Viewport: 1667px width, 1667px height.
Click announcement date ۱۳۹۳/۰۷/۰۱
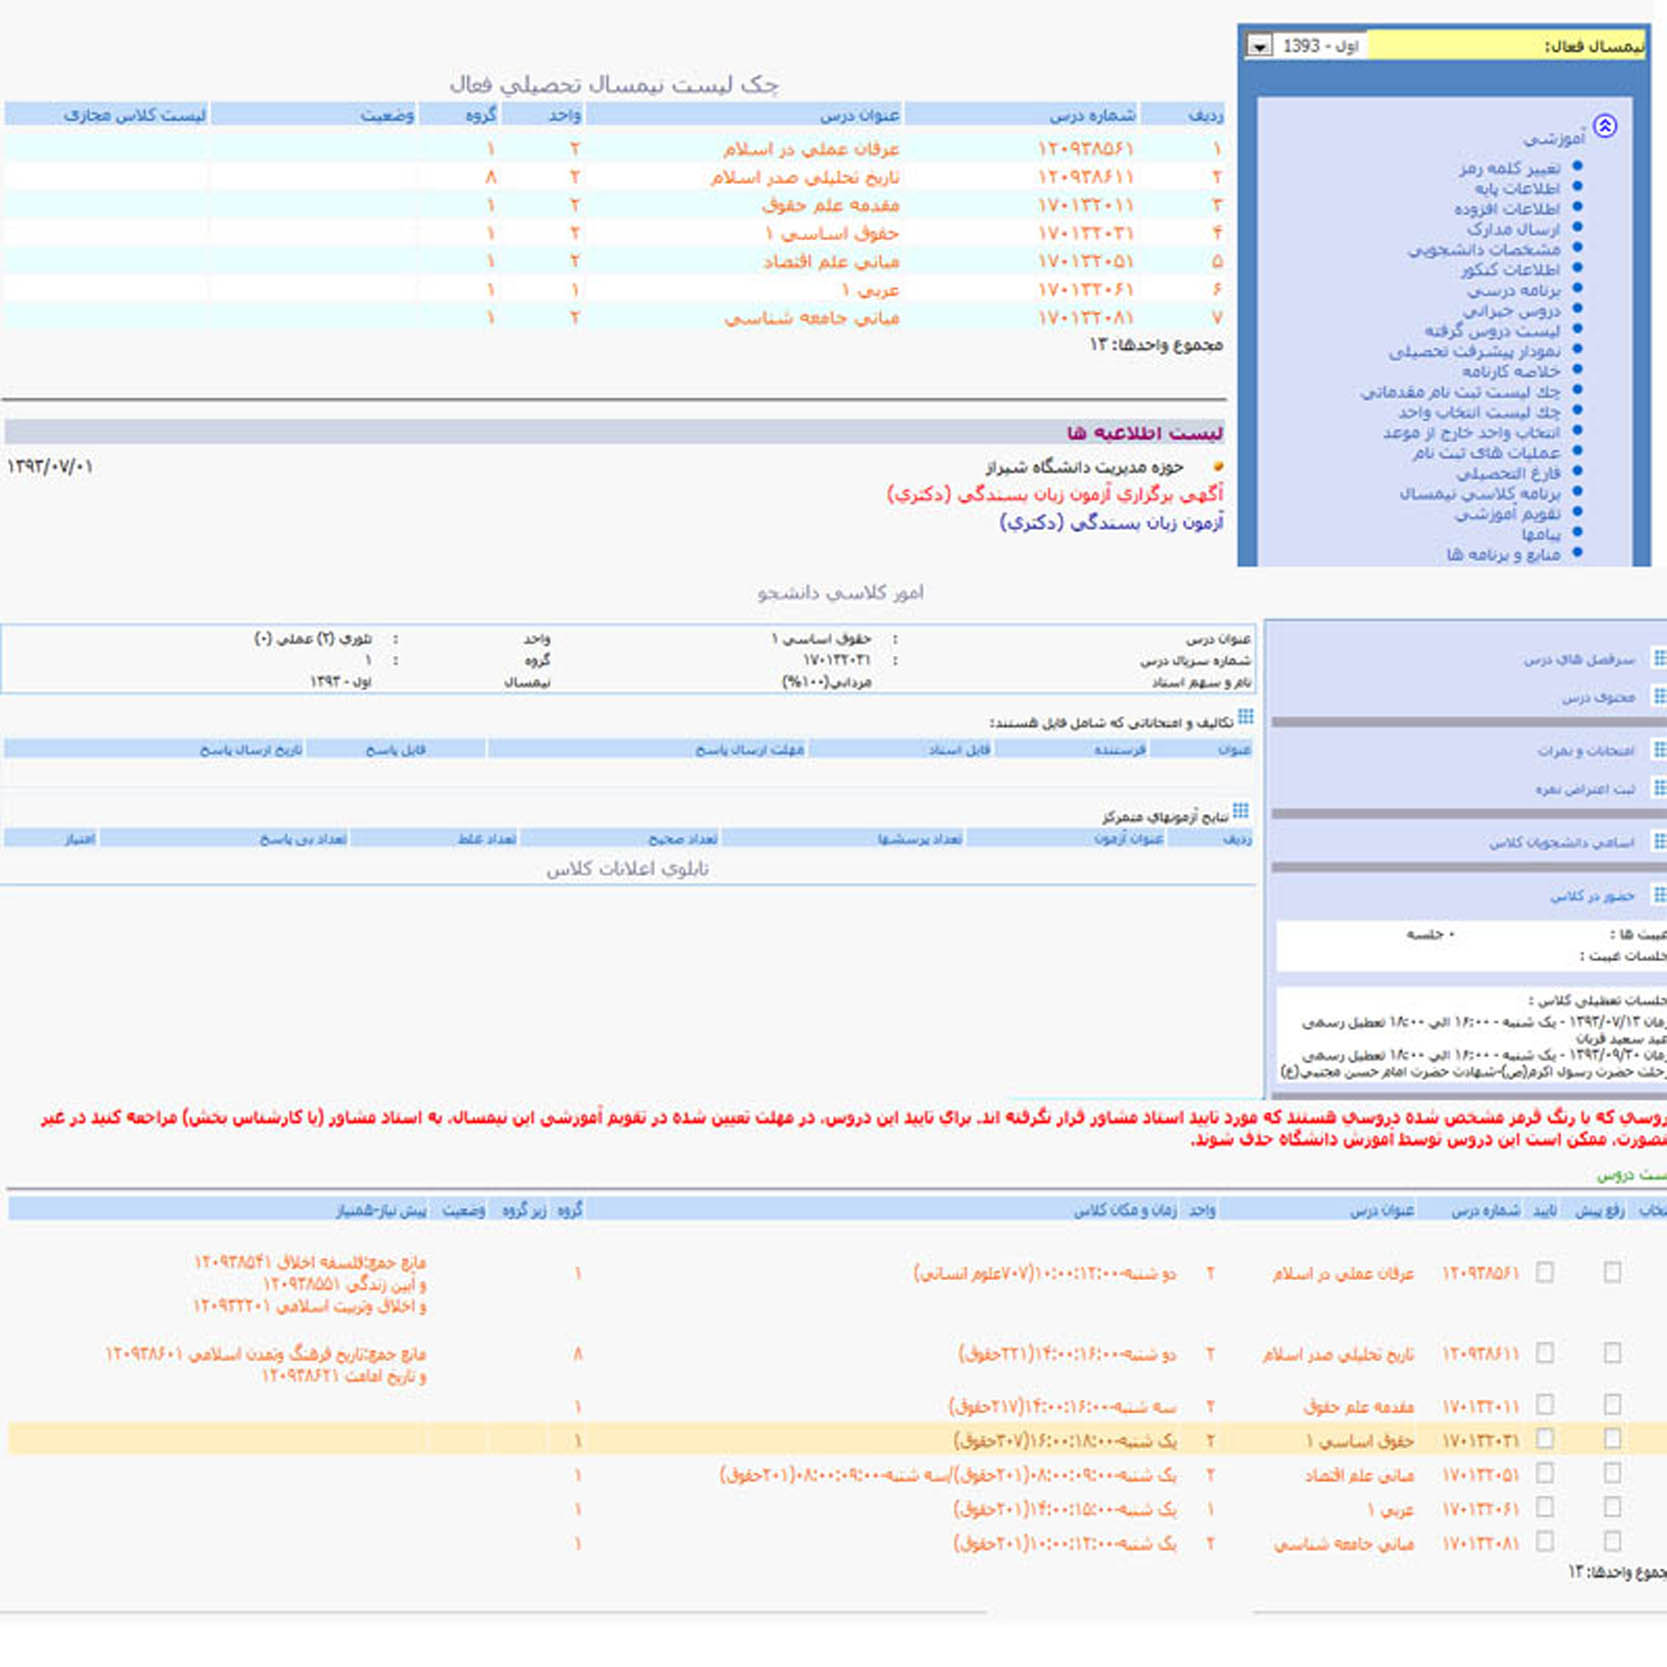pos(50,466)
